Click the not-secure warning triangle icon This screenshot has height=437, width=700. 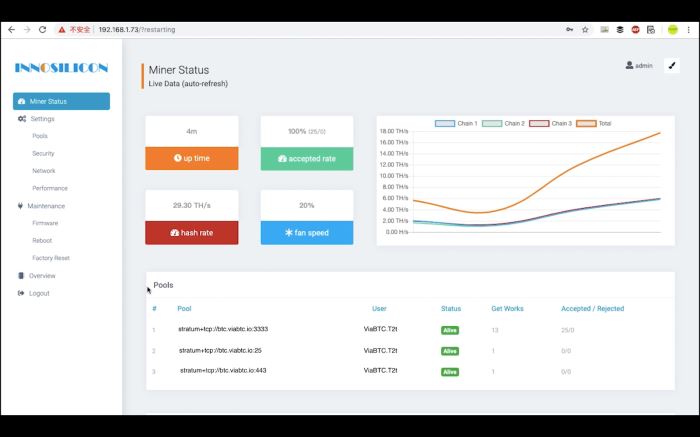coord(62,29)
